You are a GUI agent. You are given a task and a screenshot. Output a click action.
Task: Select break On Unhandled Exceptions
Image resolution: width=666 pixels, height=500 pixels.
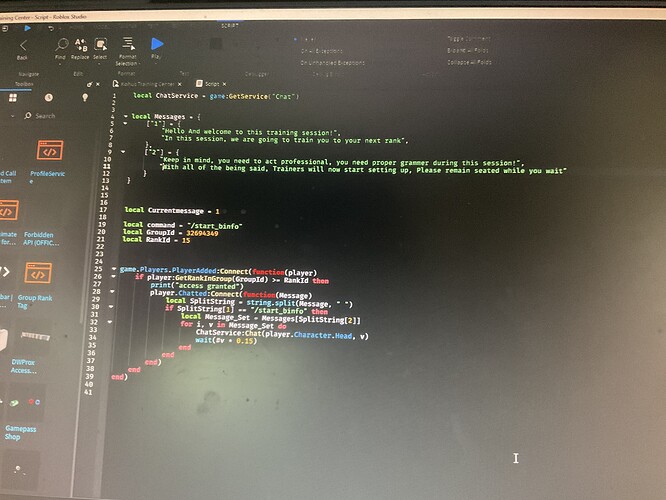click(x=333, y=63)
